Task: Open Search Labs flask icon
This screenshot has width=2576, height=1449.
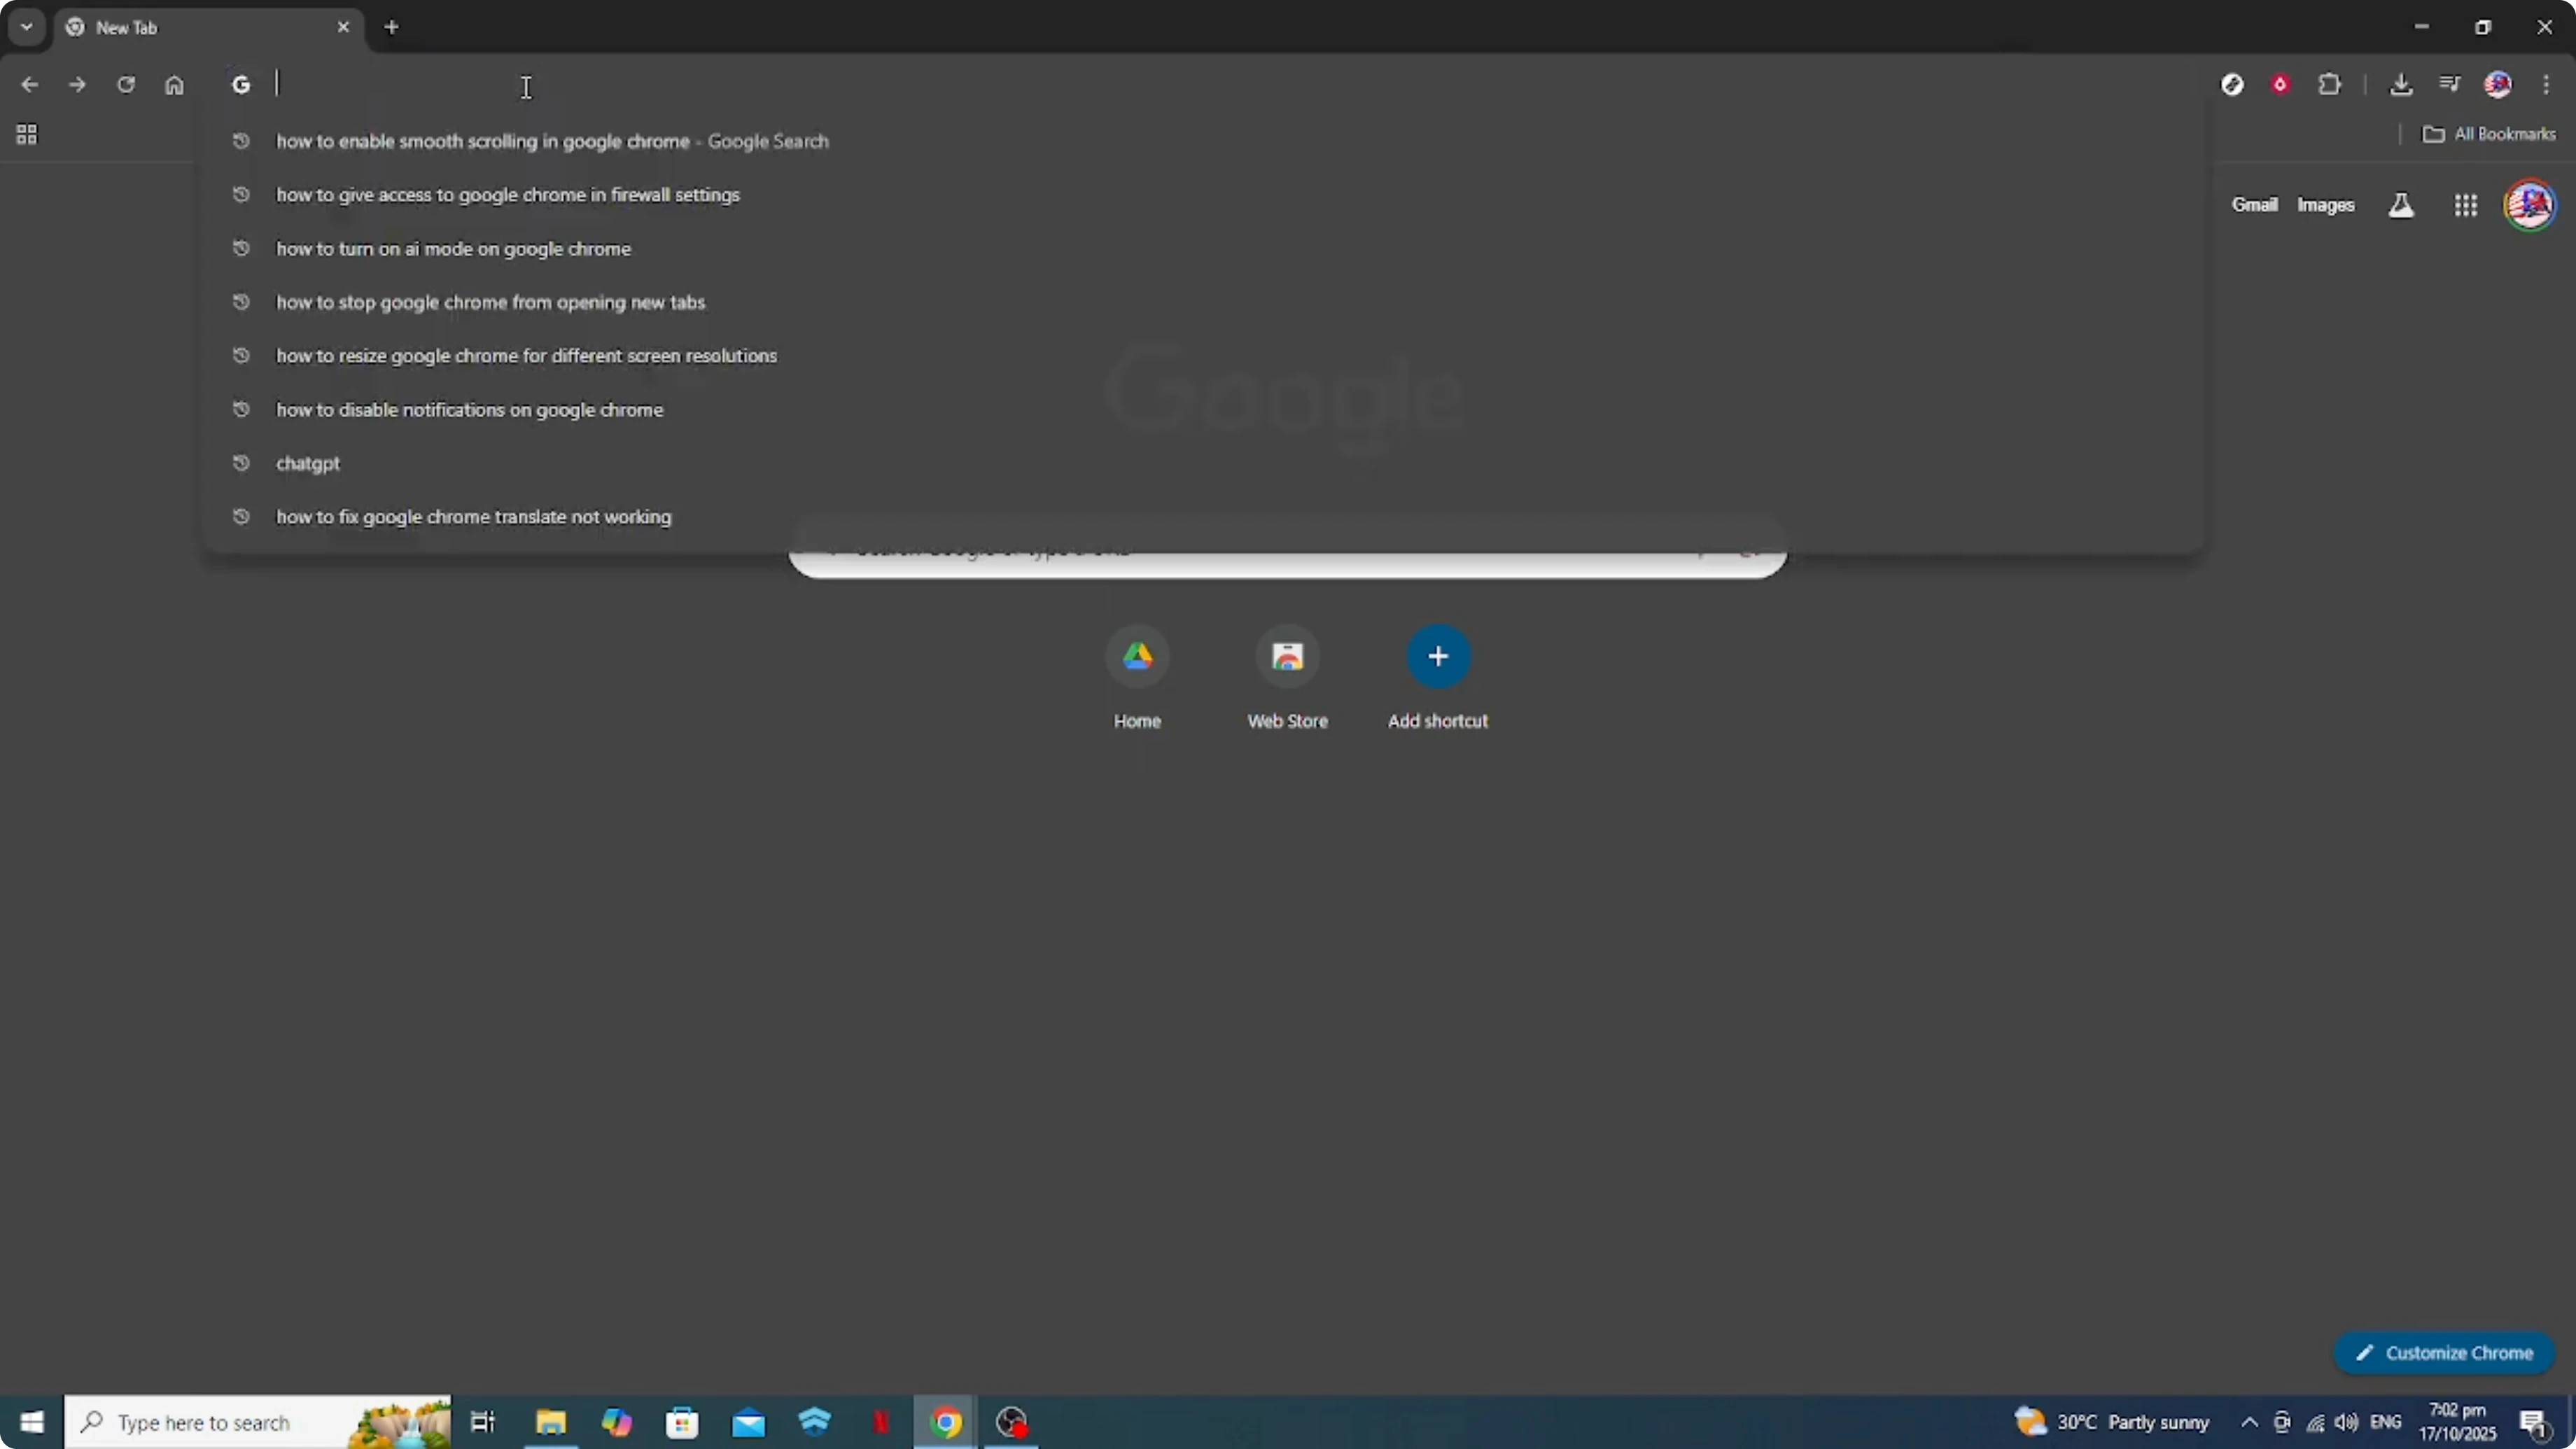Action: 2402,204
